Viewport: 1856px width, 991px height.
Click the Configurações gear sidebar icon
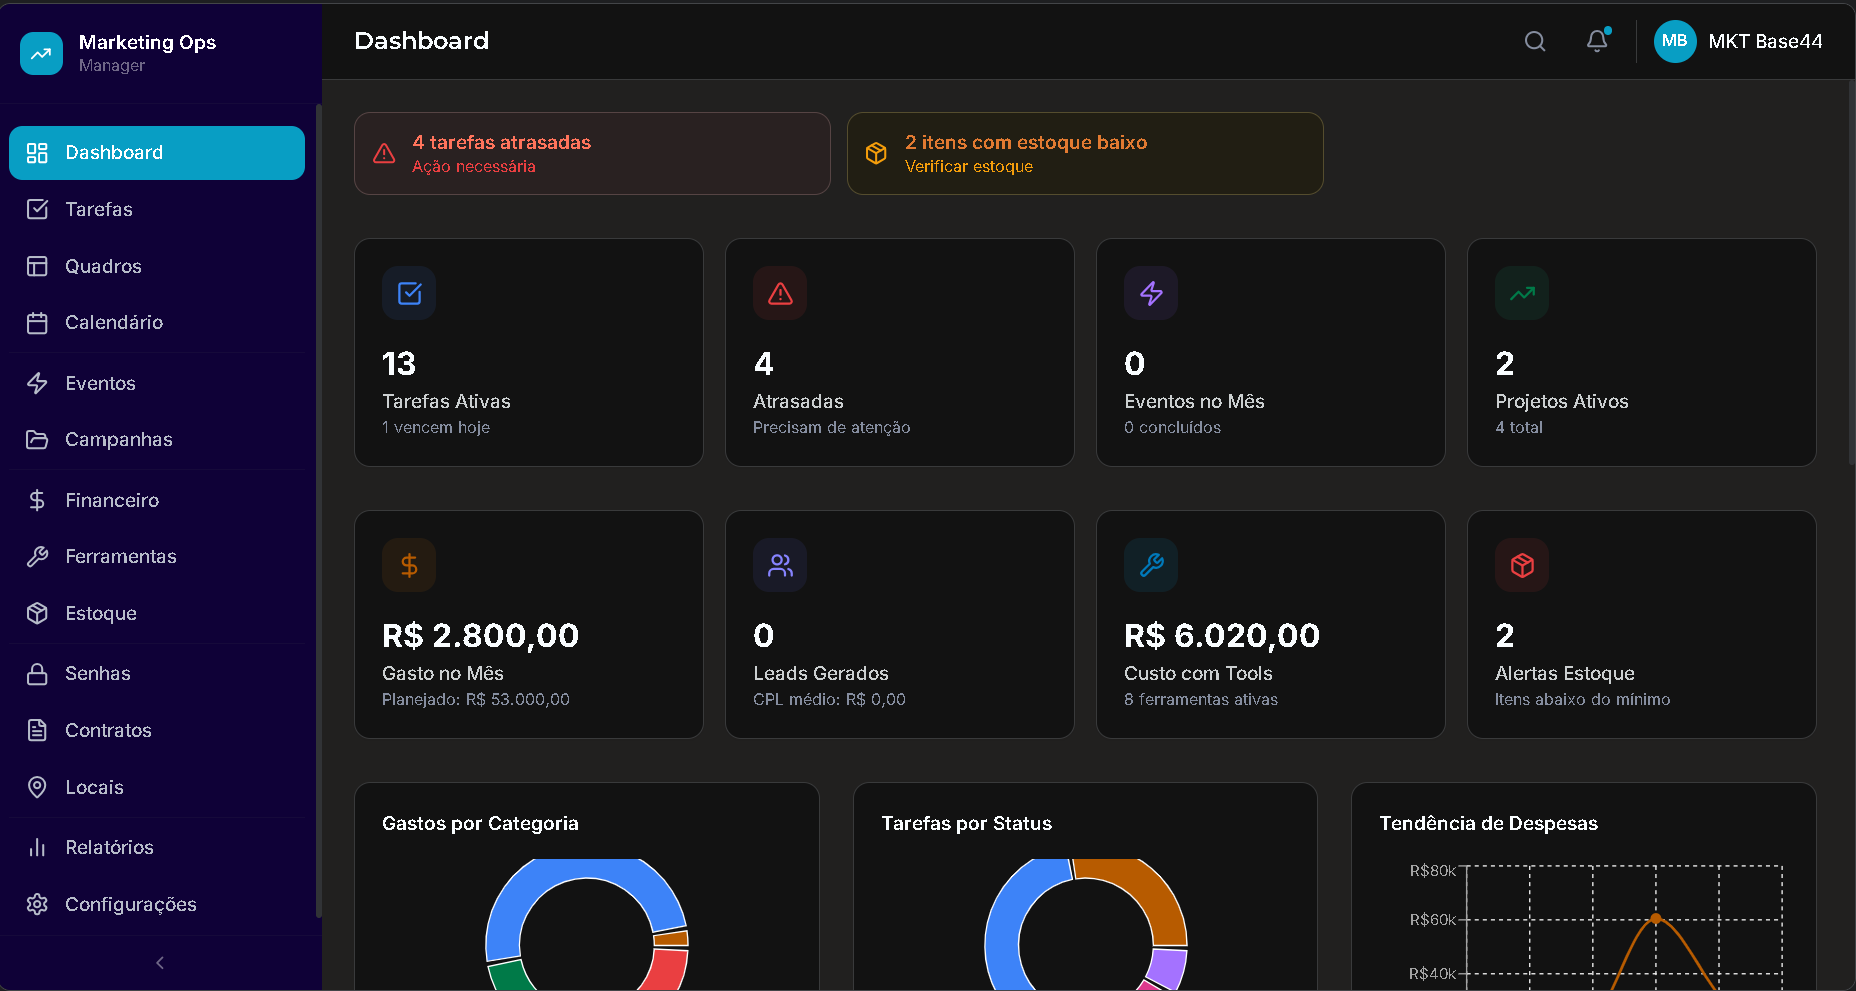(37, 904)
